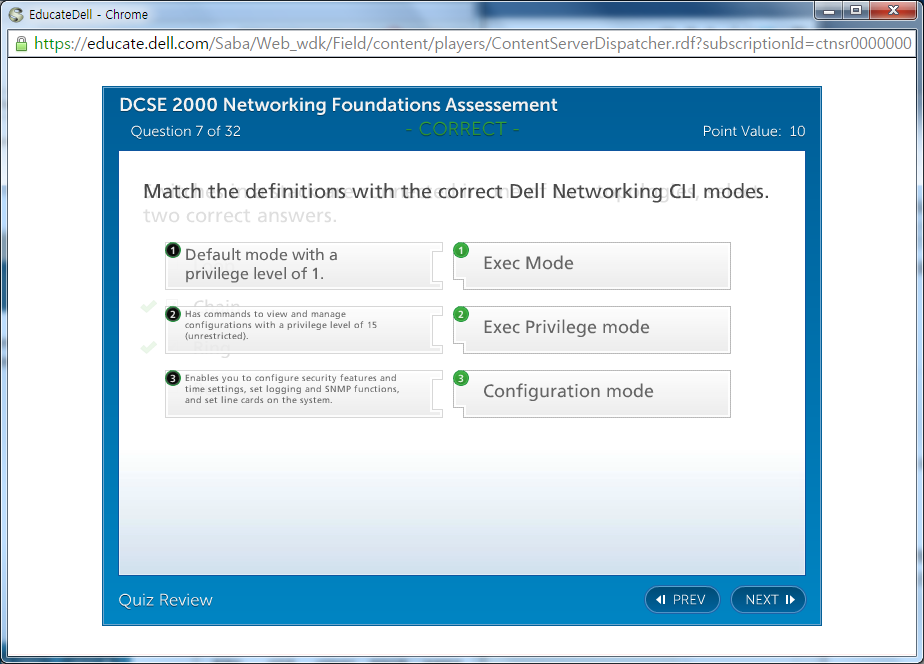Select the Exec Privilege mode answer box
The image size is (924, 664).
coord(595,329)
